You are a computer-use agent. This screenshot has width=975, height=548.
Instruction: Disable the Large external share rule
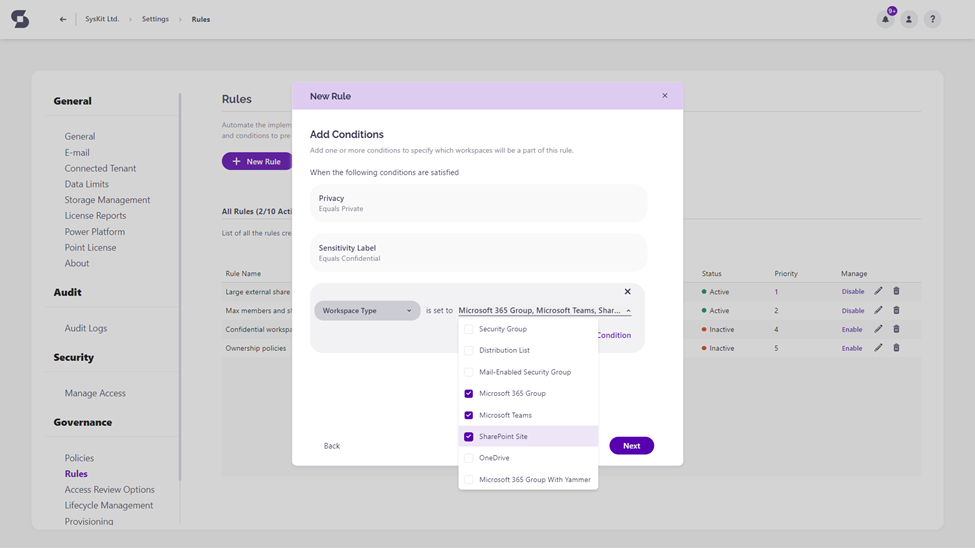(x=853, y=292)
